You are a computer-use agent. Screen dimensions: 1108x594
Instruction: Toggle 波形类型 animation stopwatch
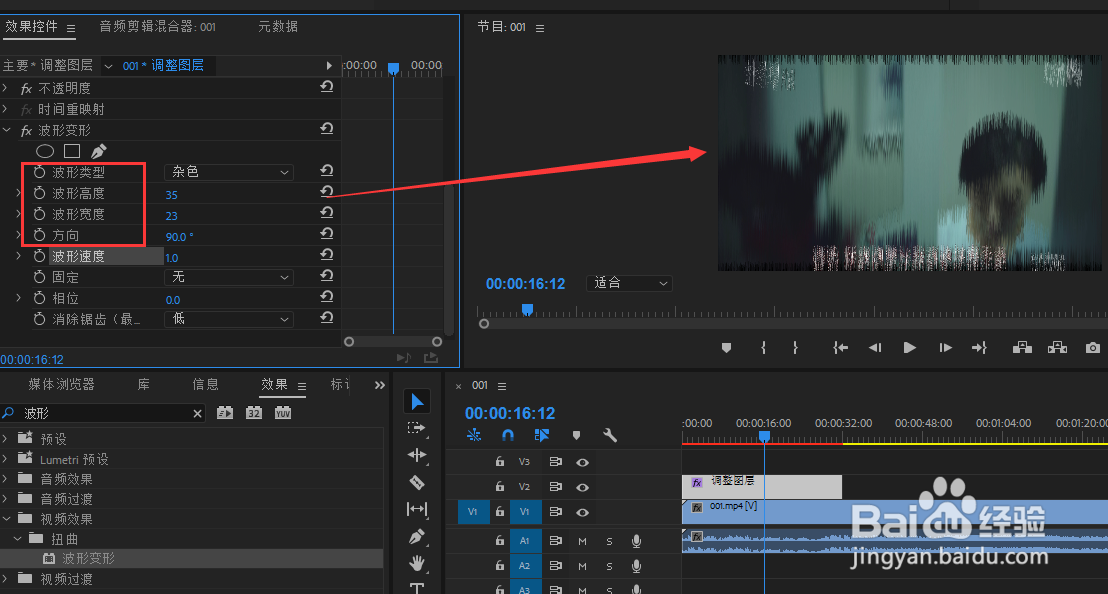pos(40,172)
